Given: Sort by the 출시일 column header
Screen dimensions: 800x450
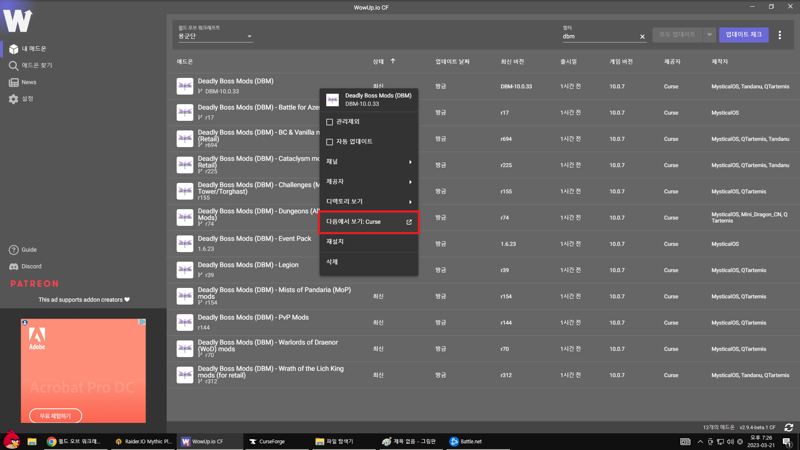Looking at the screenshot, I should tap(568, 62).
